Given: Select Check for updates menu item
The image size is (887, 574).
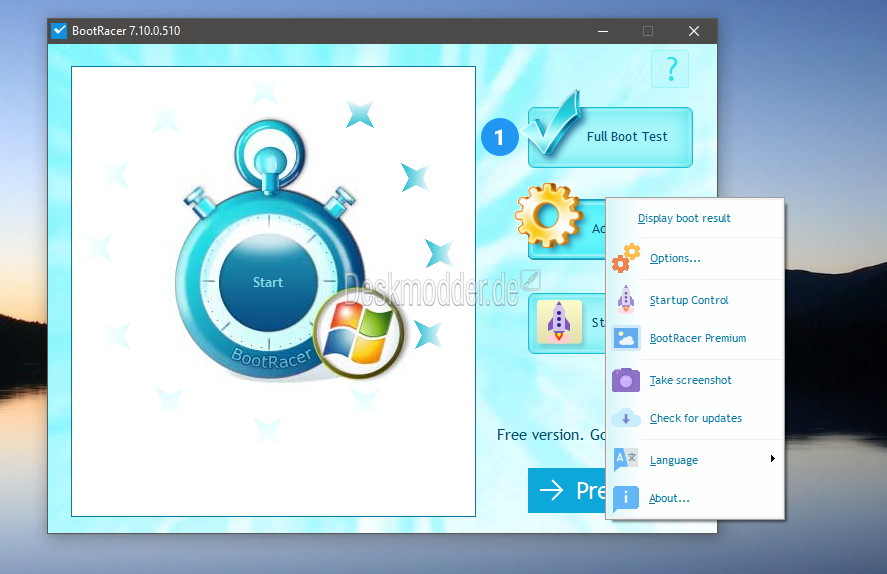Looking at the screenshot, I should point(695,418).
